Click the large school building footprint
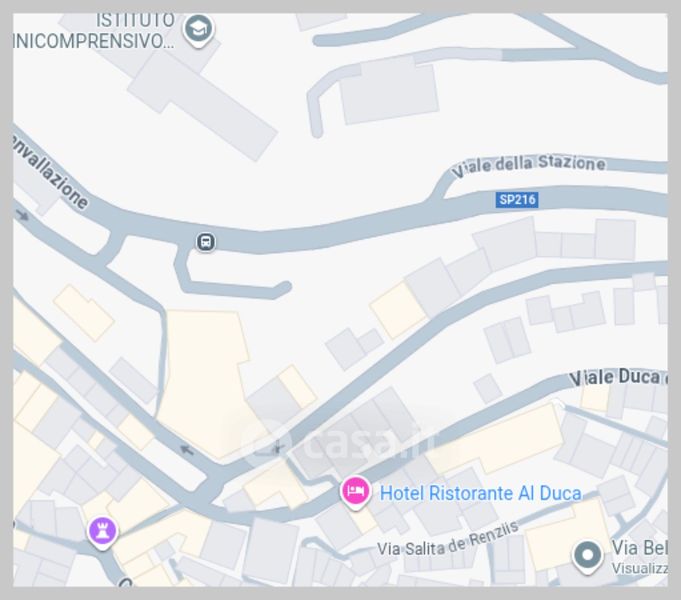 (202, 104)
